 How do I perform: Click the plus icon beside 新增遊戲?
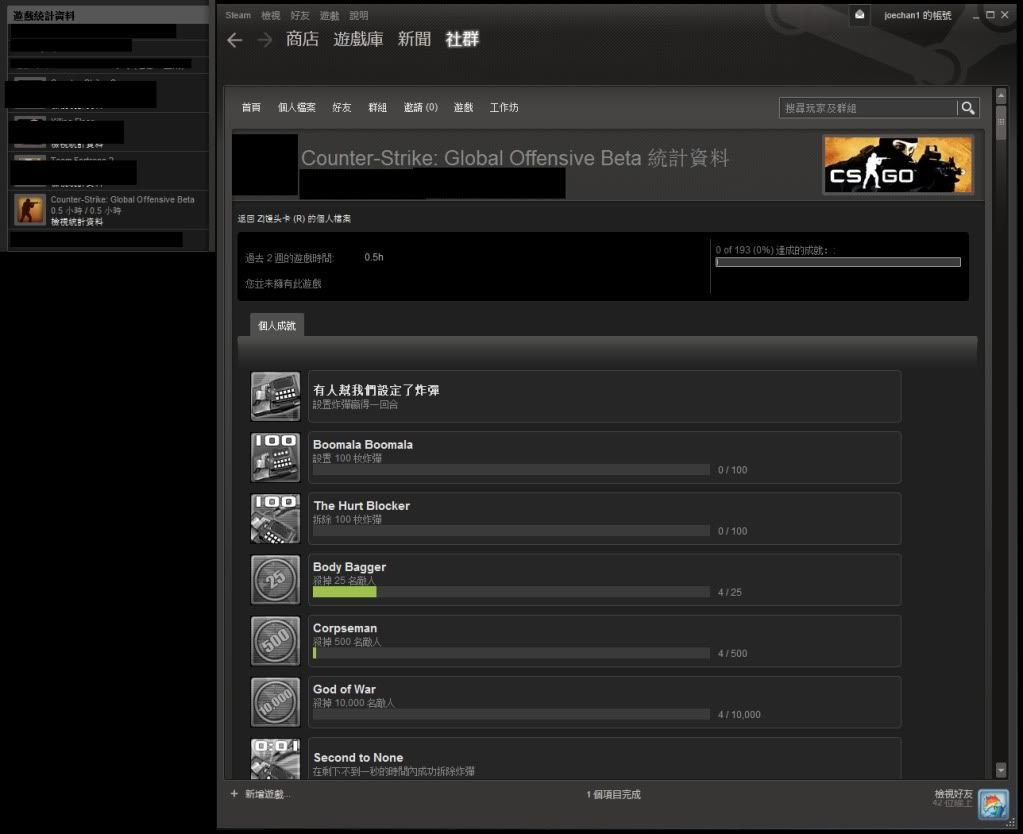pos(234,794)
